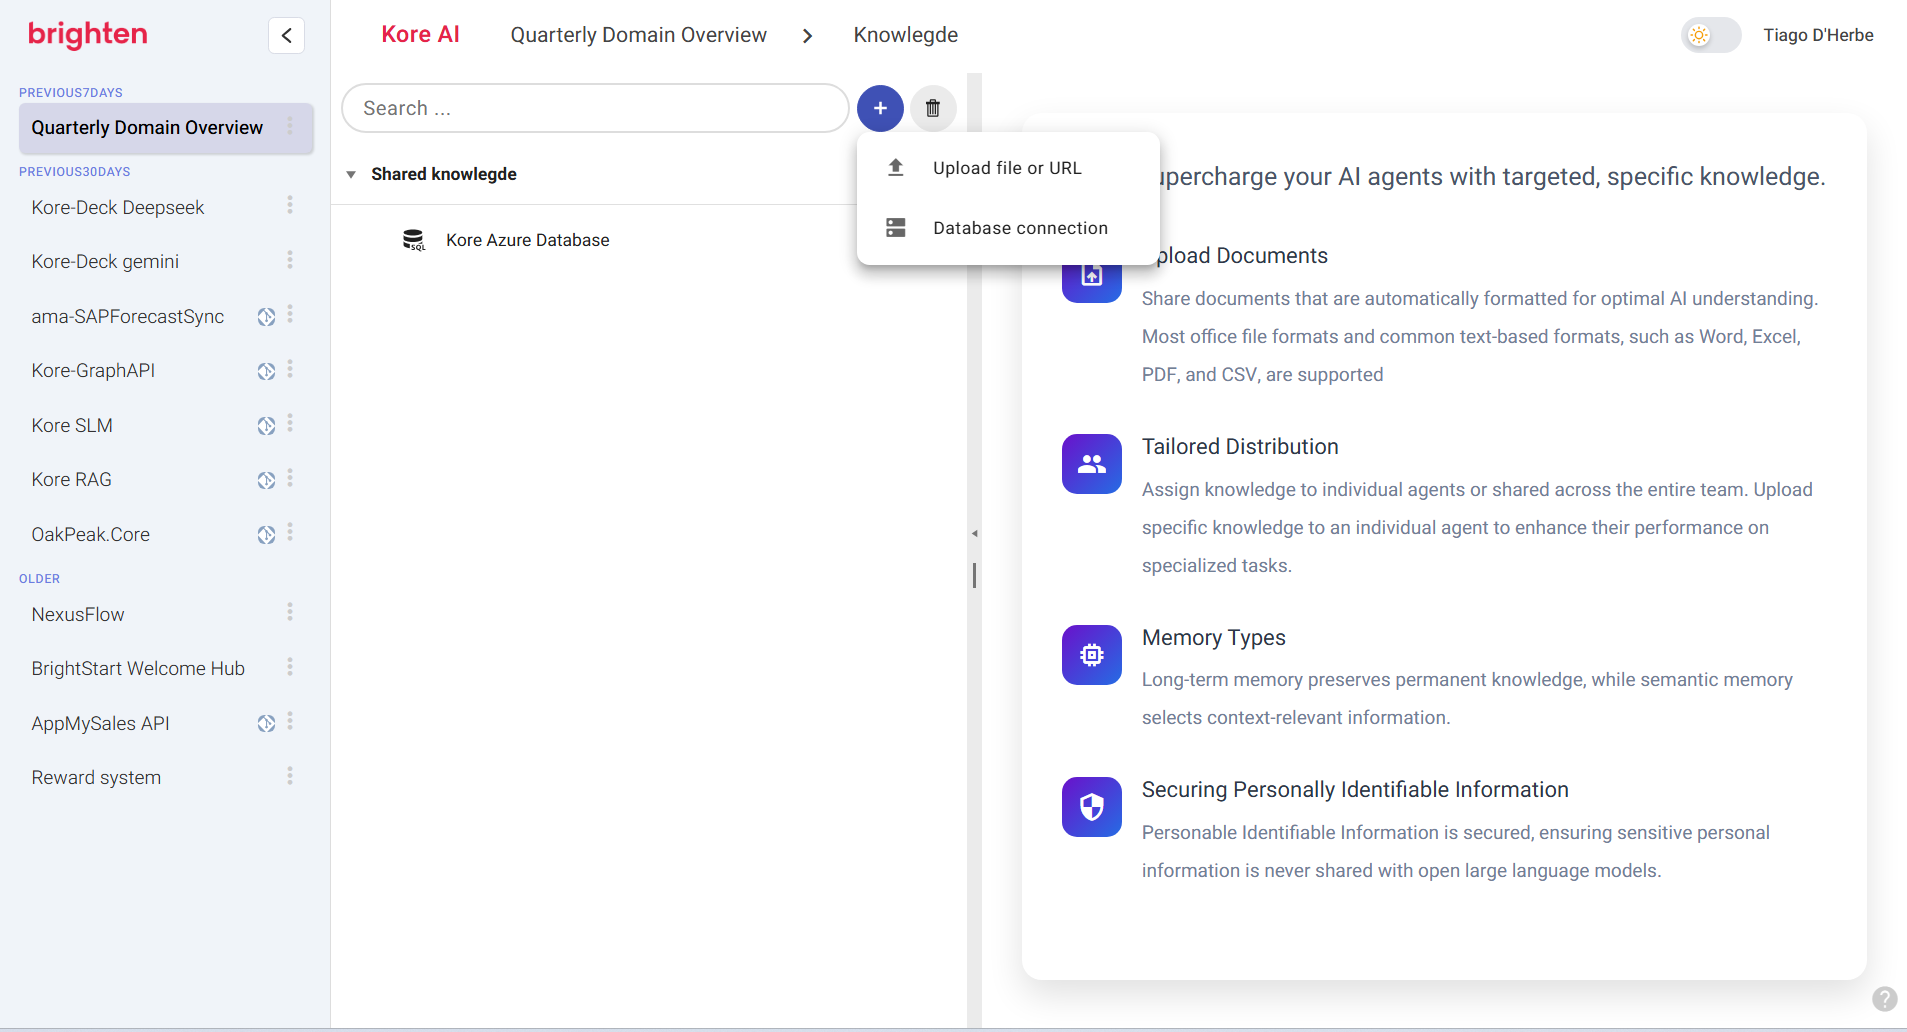
Task: Click into the Search input field
Action: 595,108
